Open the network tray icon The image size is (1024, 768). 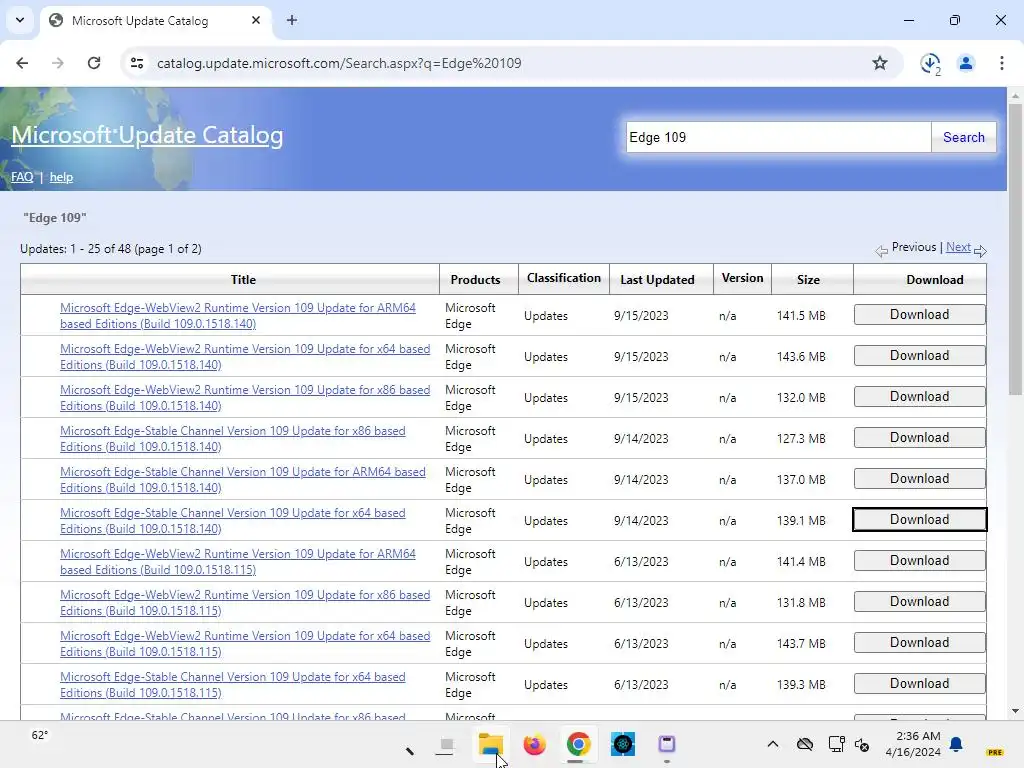[836, 744]
